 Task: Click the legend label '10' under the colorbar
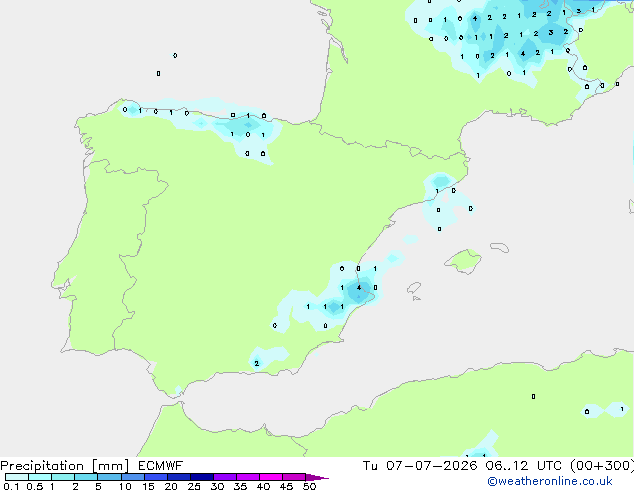125,486
